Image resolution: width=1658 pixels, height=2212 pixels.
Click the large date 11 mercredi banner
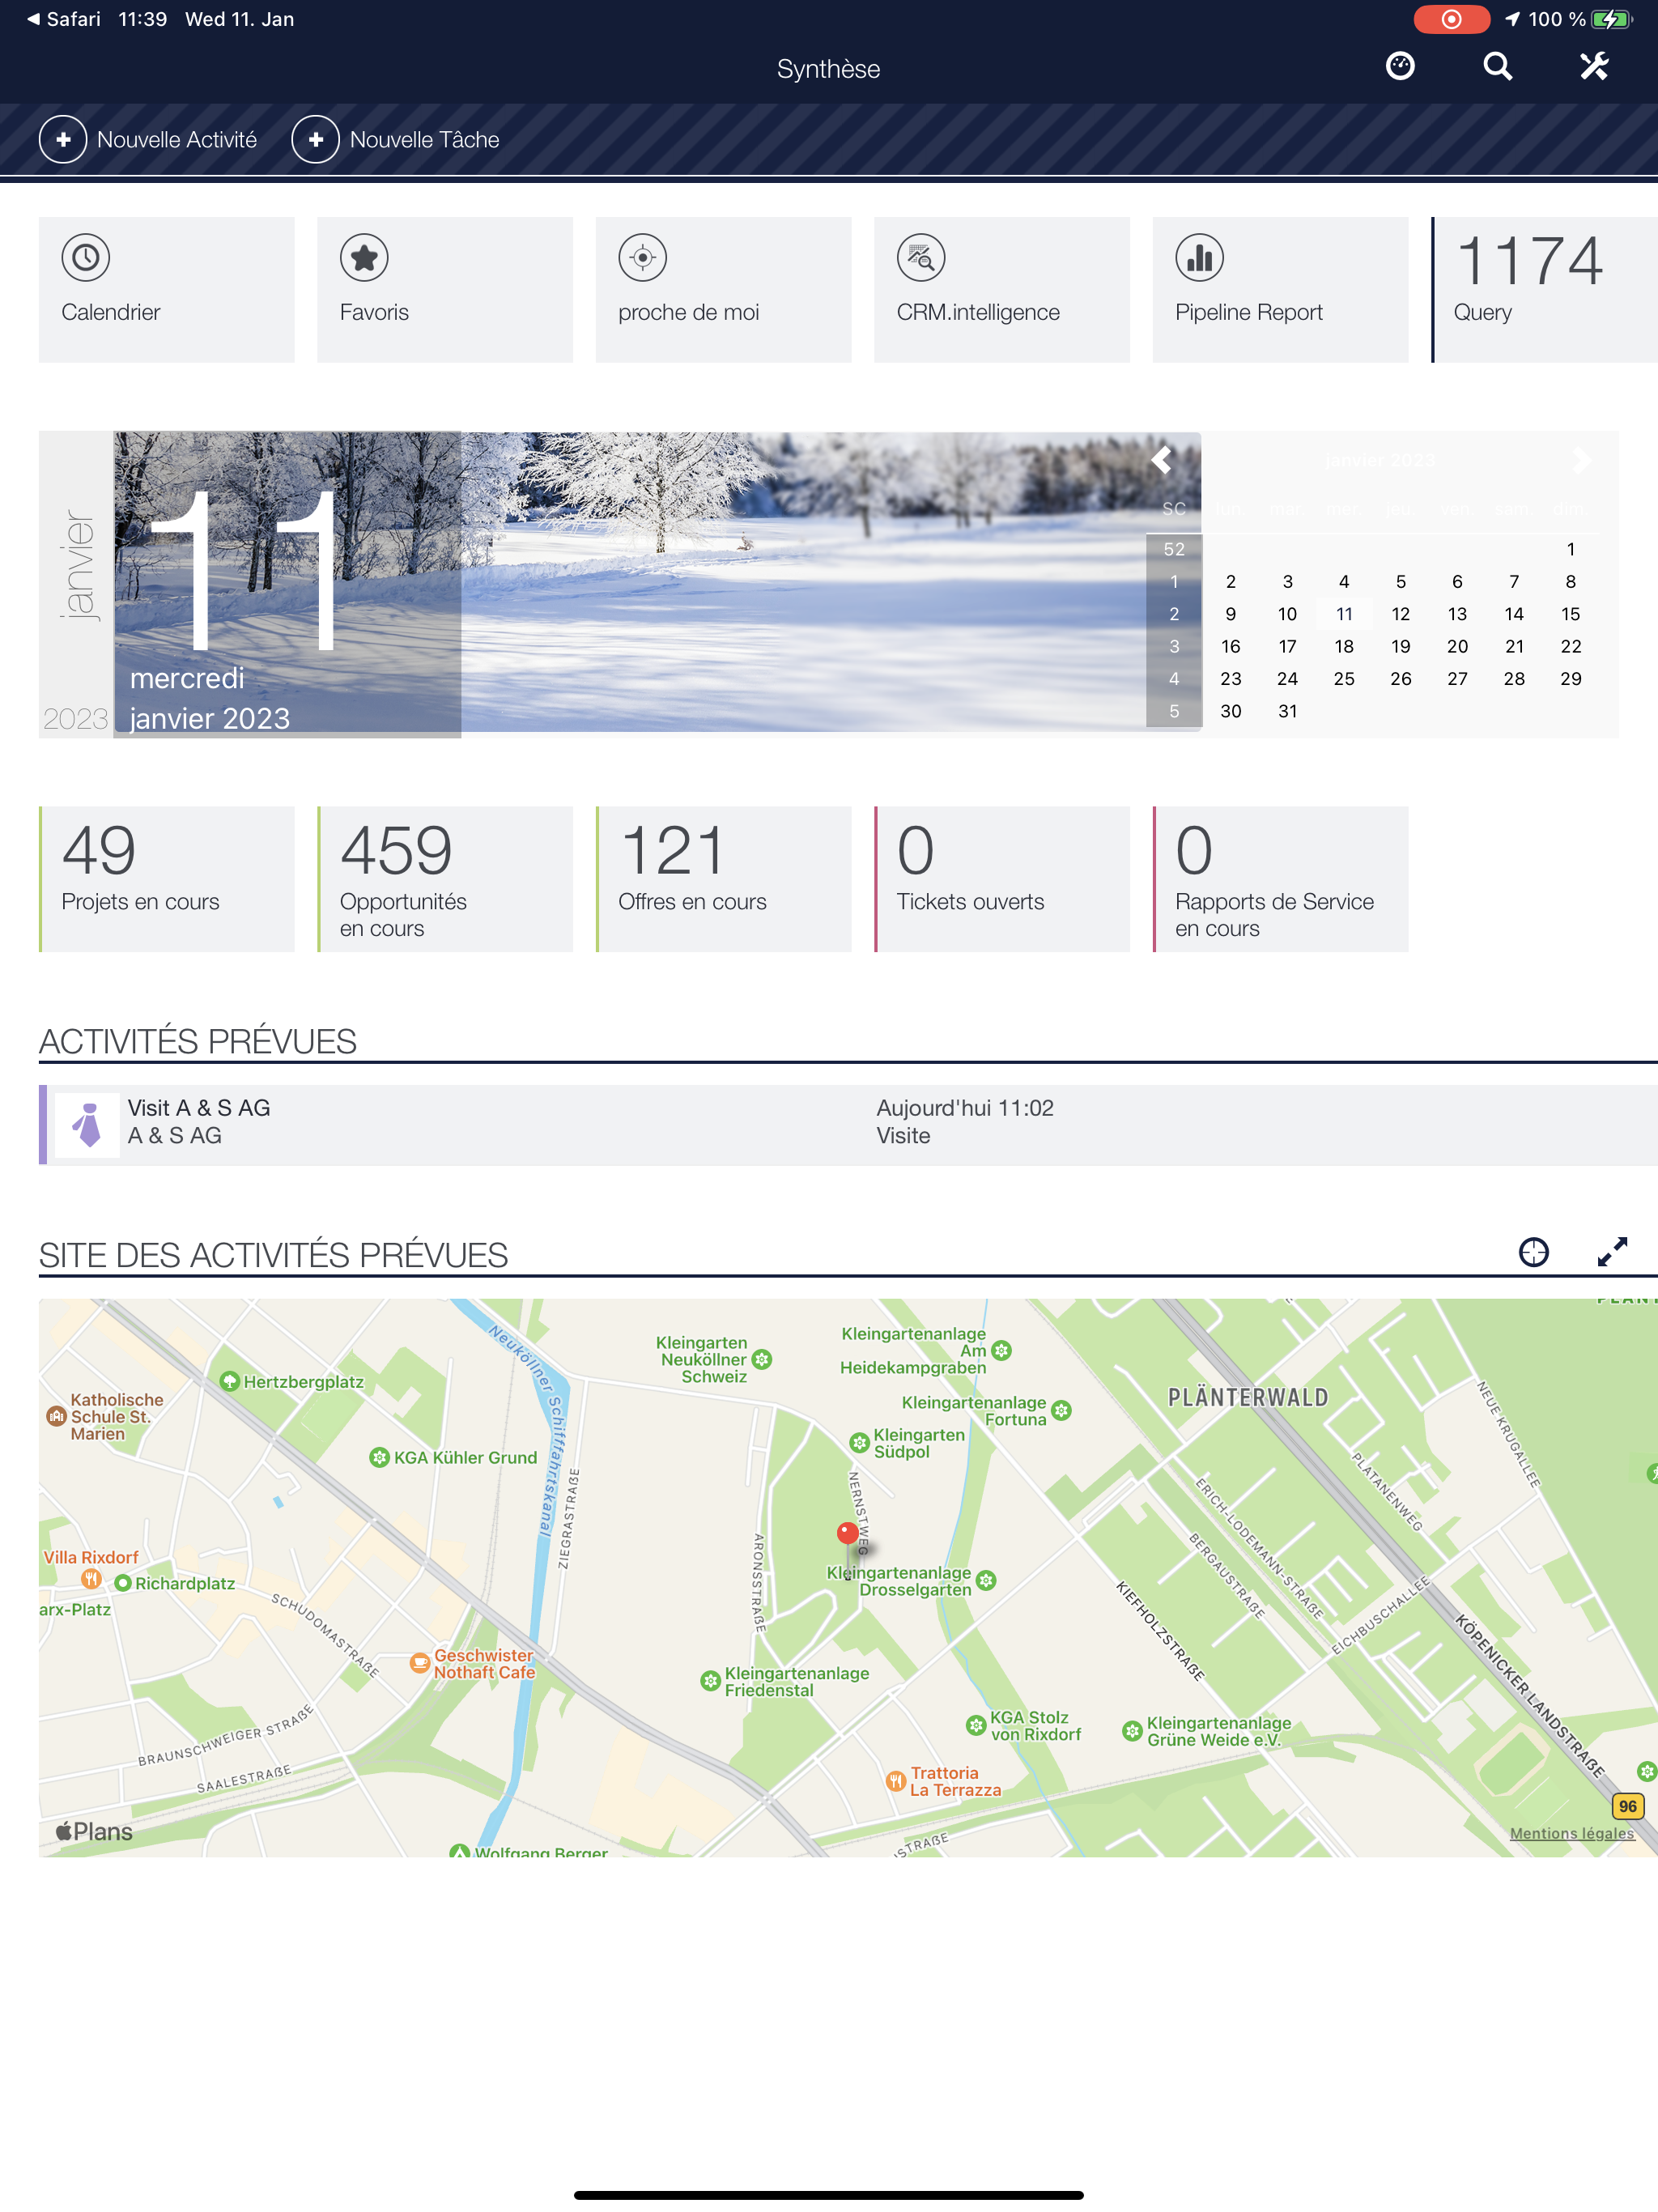(287, 585)
